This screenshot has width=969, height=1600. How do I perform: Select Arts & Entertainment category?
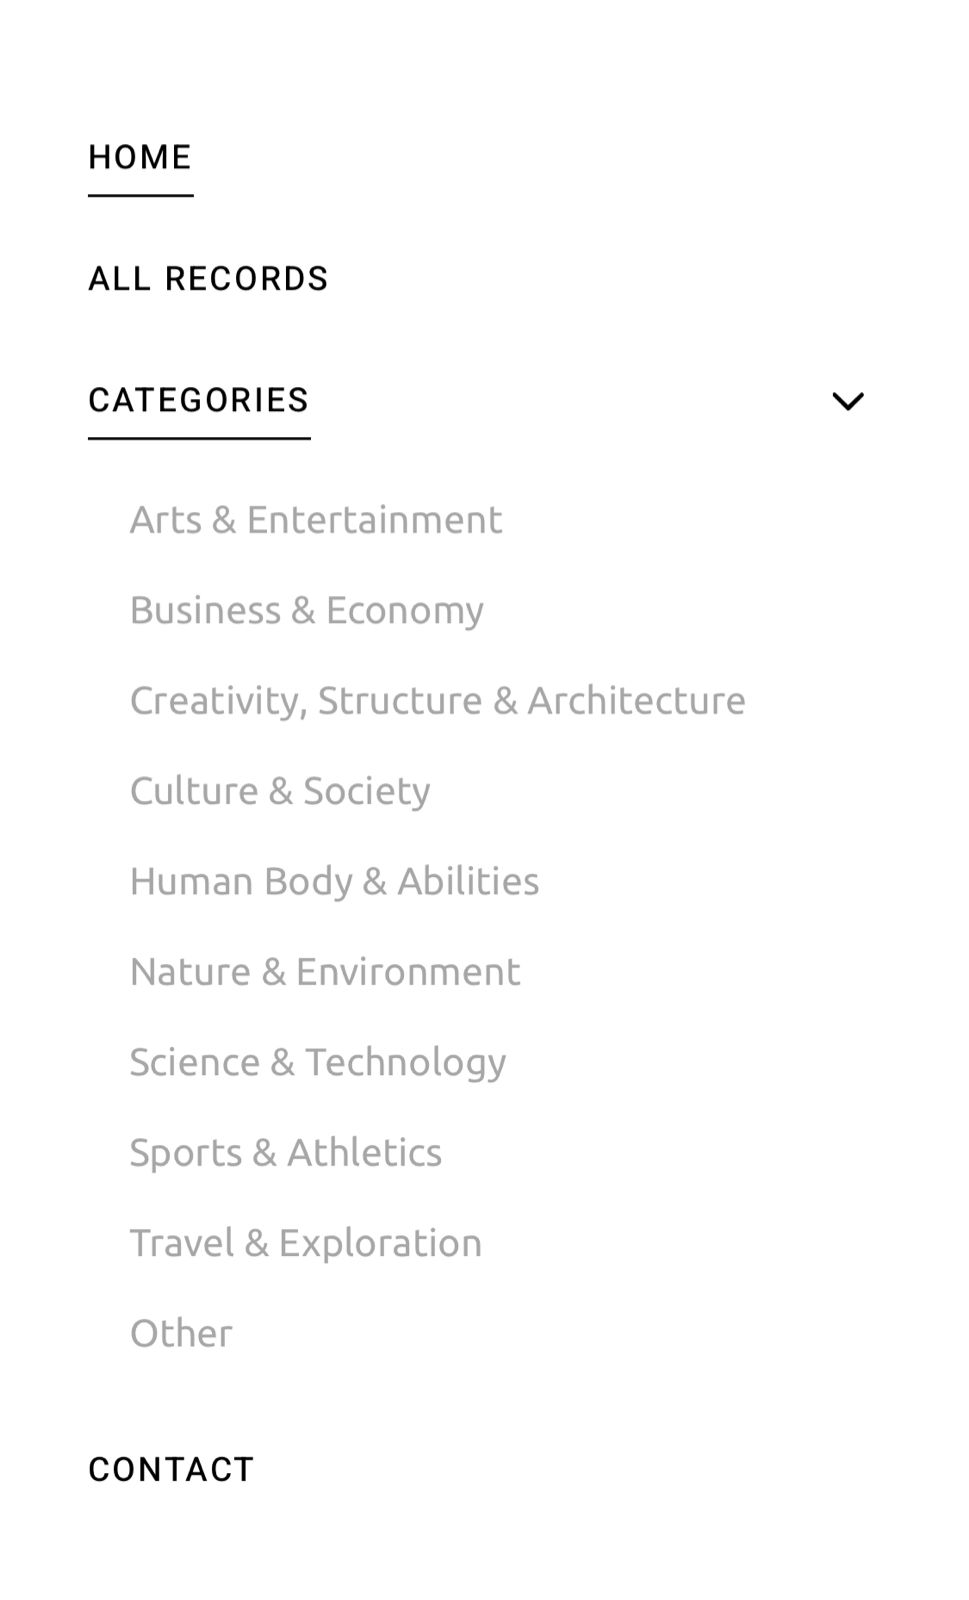coord(316,520)
